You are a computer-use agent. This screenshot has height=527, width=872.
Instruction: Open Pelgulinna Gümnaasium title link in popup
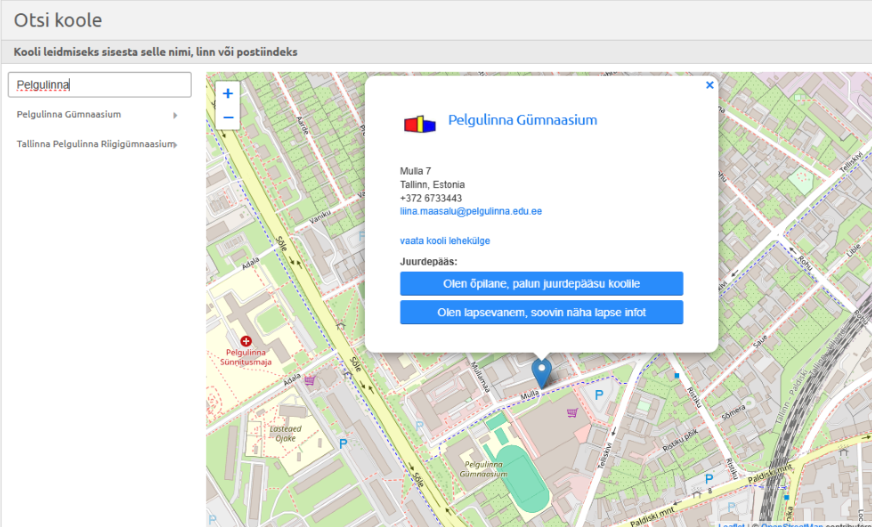point(522,120)
